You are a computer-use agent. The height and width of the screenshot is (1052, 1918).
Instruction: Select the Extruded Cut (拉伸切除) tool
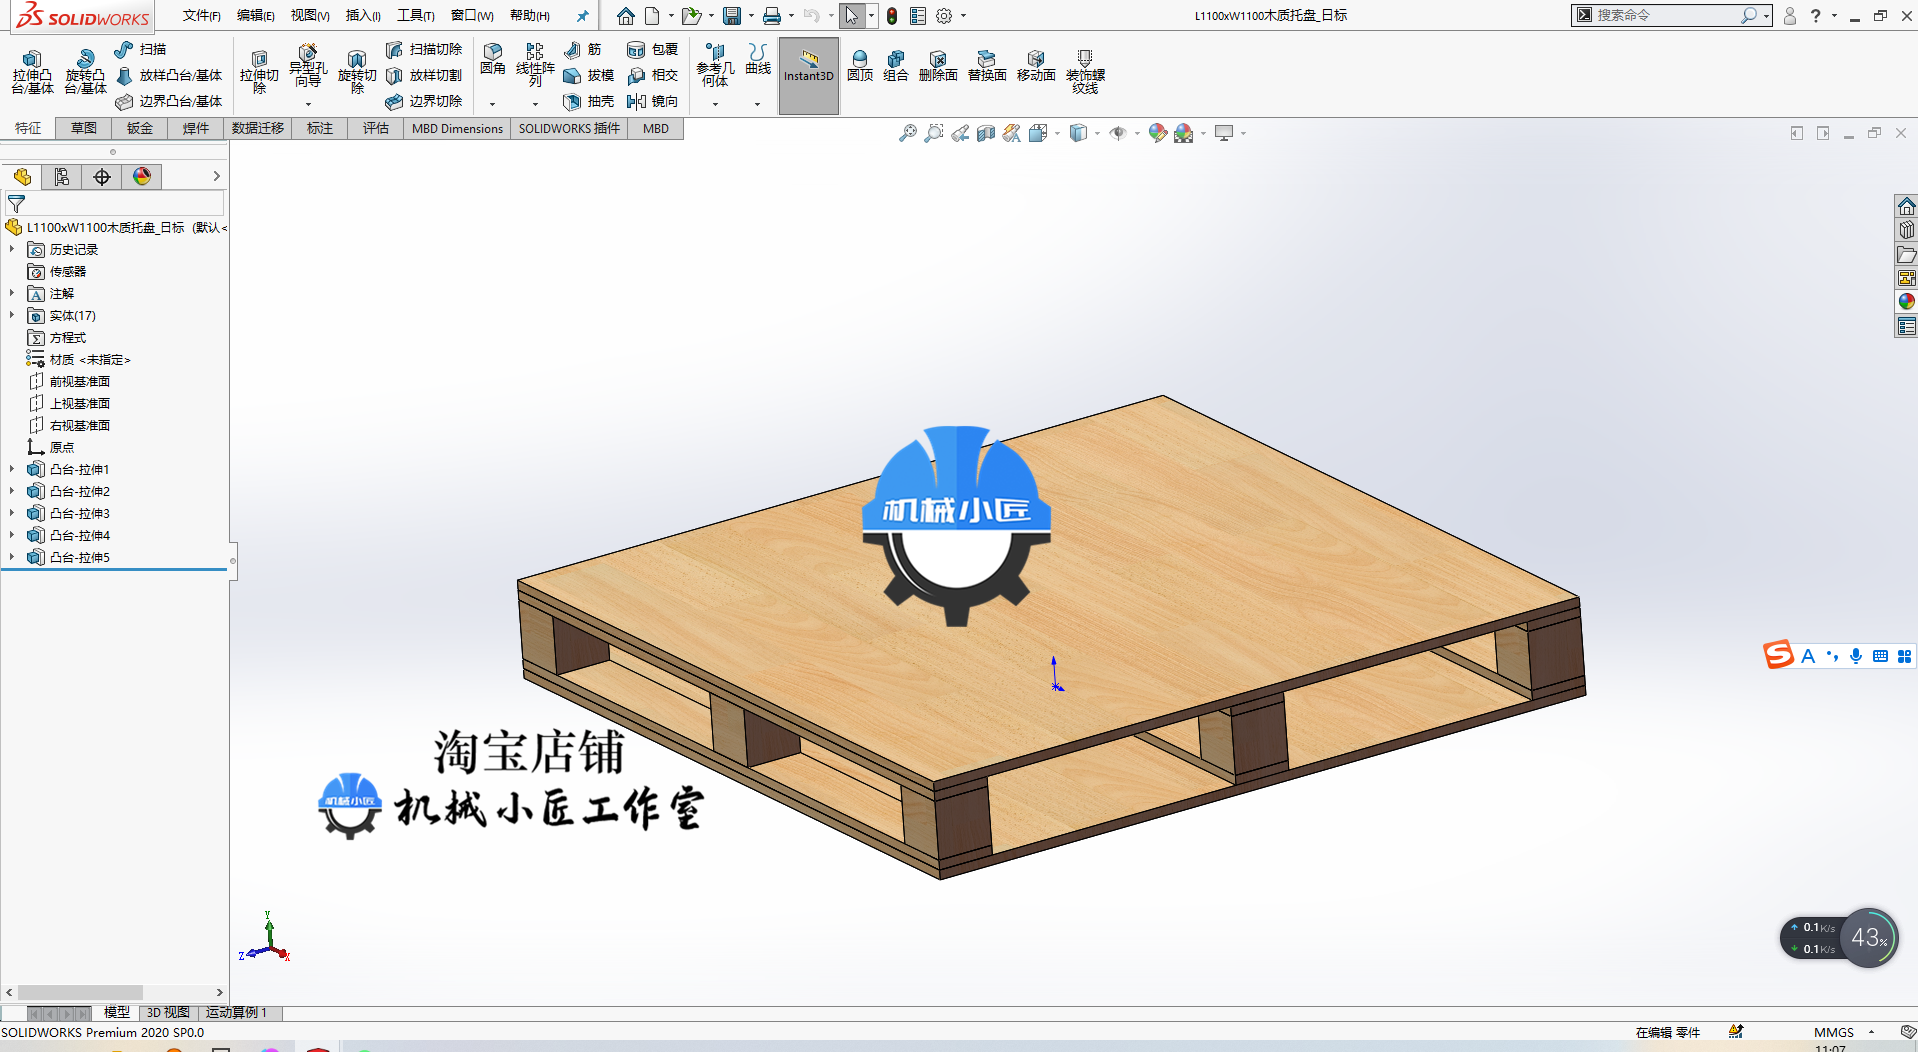pyautogui.click(x=259, y=72)
